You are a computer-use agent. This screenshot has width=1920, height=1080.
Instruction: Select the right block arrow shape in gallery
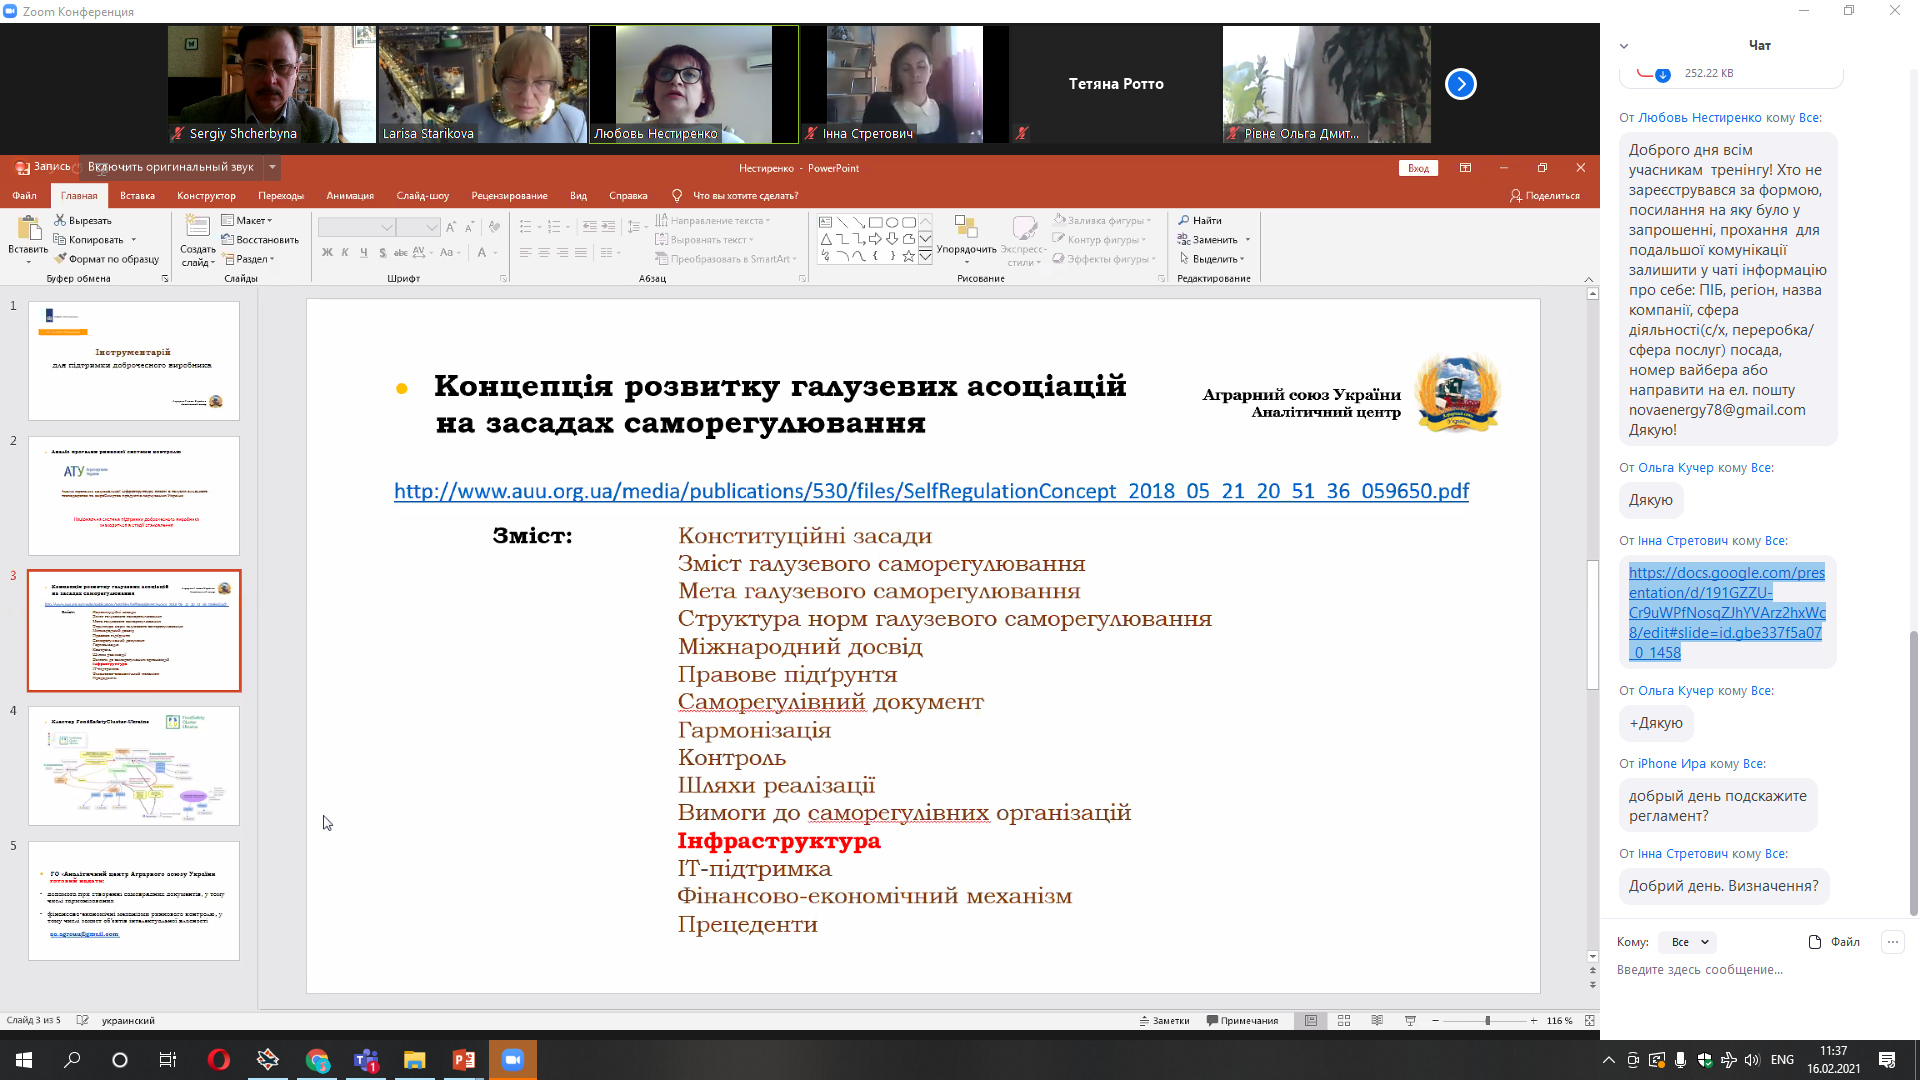coord(875,239)
